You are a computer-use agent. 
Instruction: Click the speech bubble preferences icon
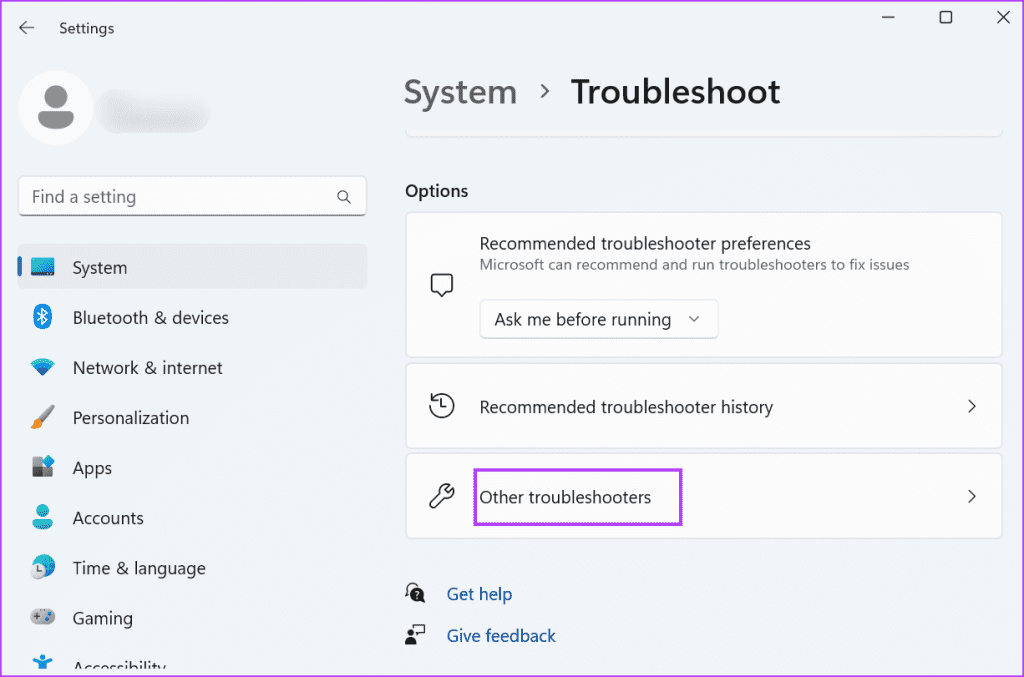click(441, 285)
